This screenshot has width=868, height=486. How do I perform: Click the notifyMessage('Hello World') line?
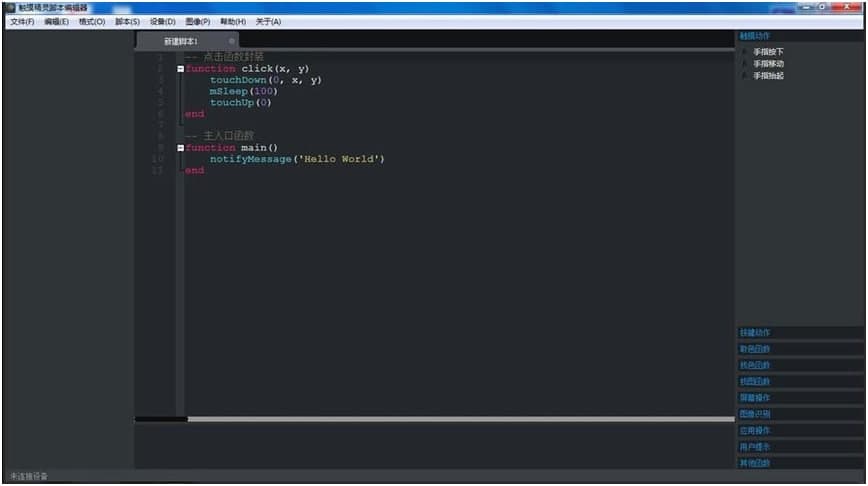click(x=297, y=159)
